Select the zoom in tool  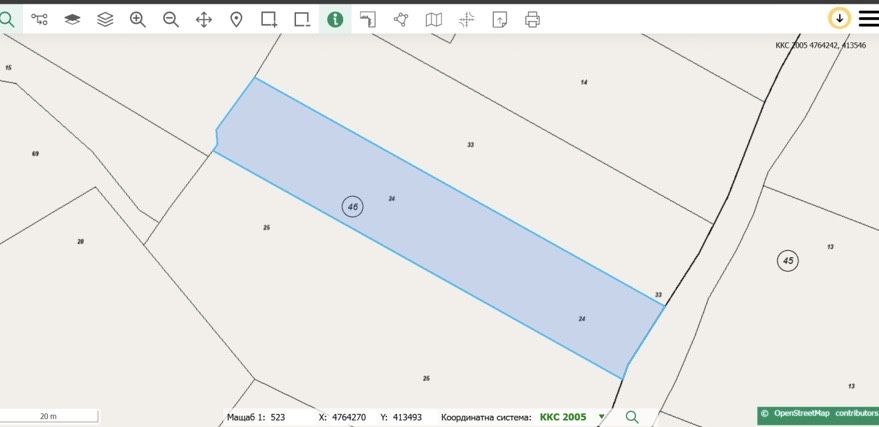pos(138,20)
